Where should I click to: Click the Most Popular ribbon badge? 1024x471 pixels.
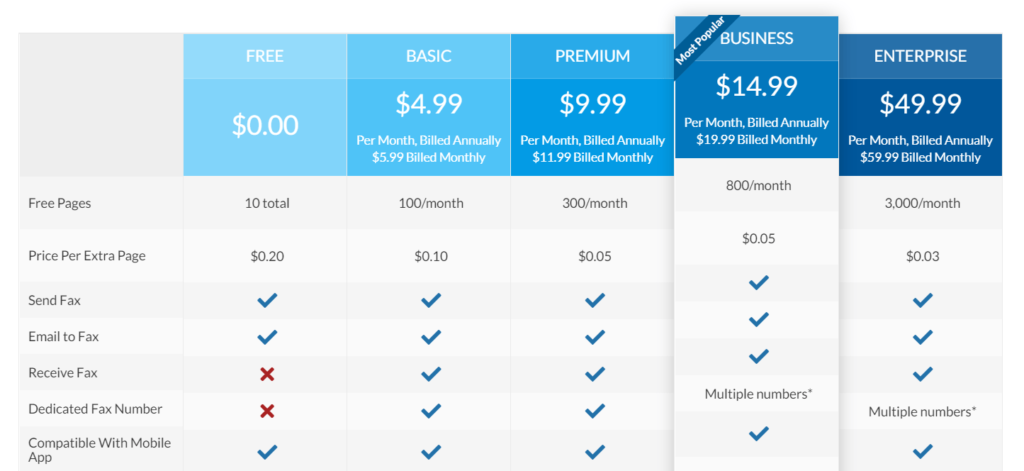(x=703, y=39)
